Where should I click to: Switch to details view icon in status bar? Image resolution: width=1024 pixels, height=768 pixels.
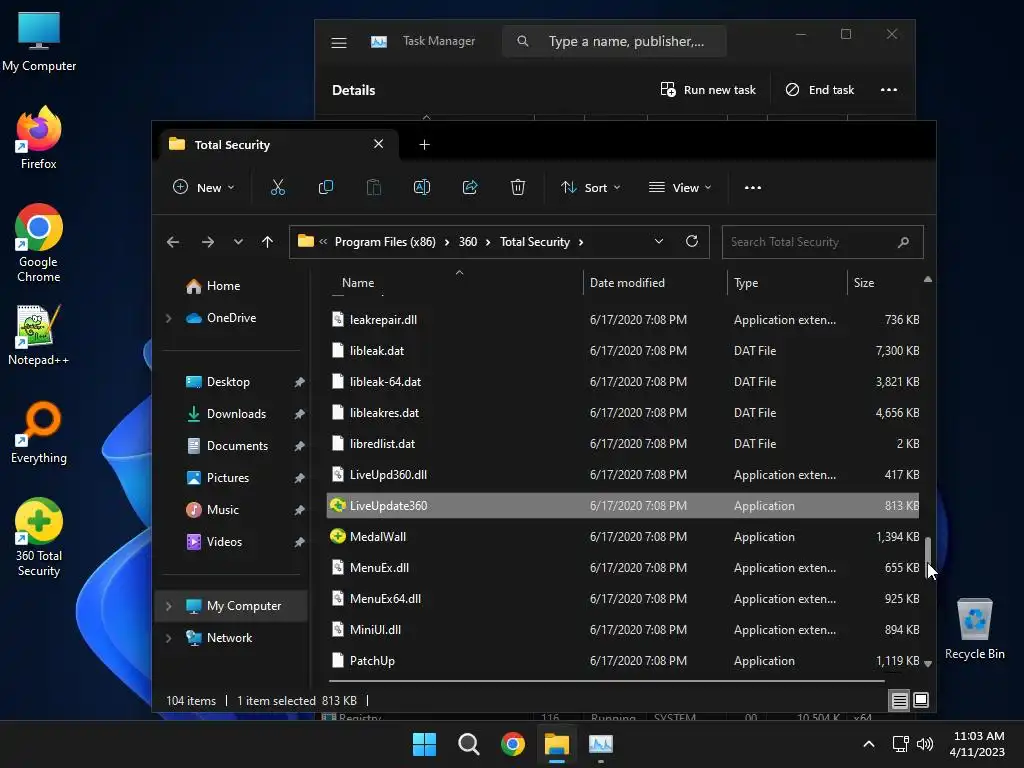coord(899,701)
